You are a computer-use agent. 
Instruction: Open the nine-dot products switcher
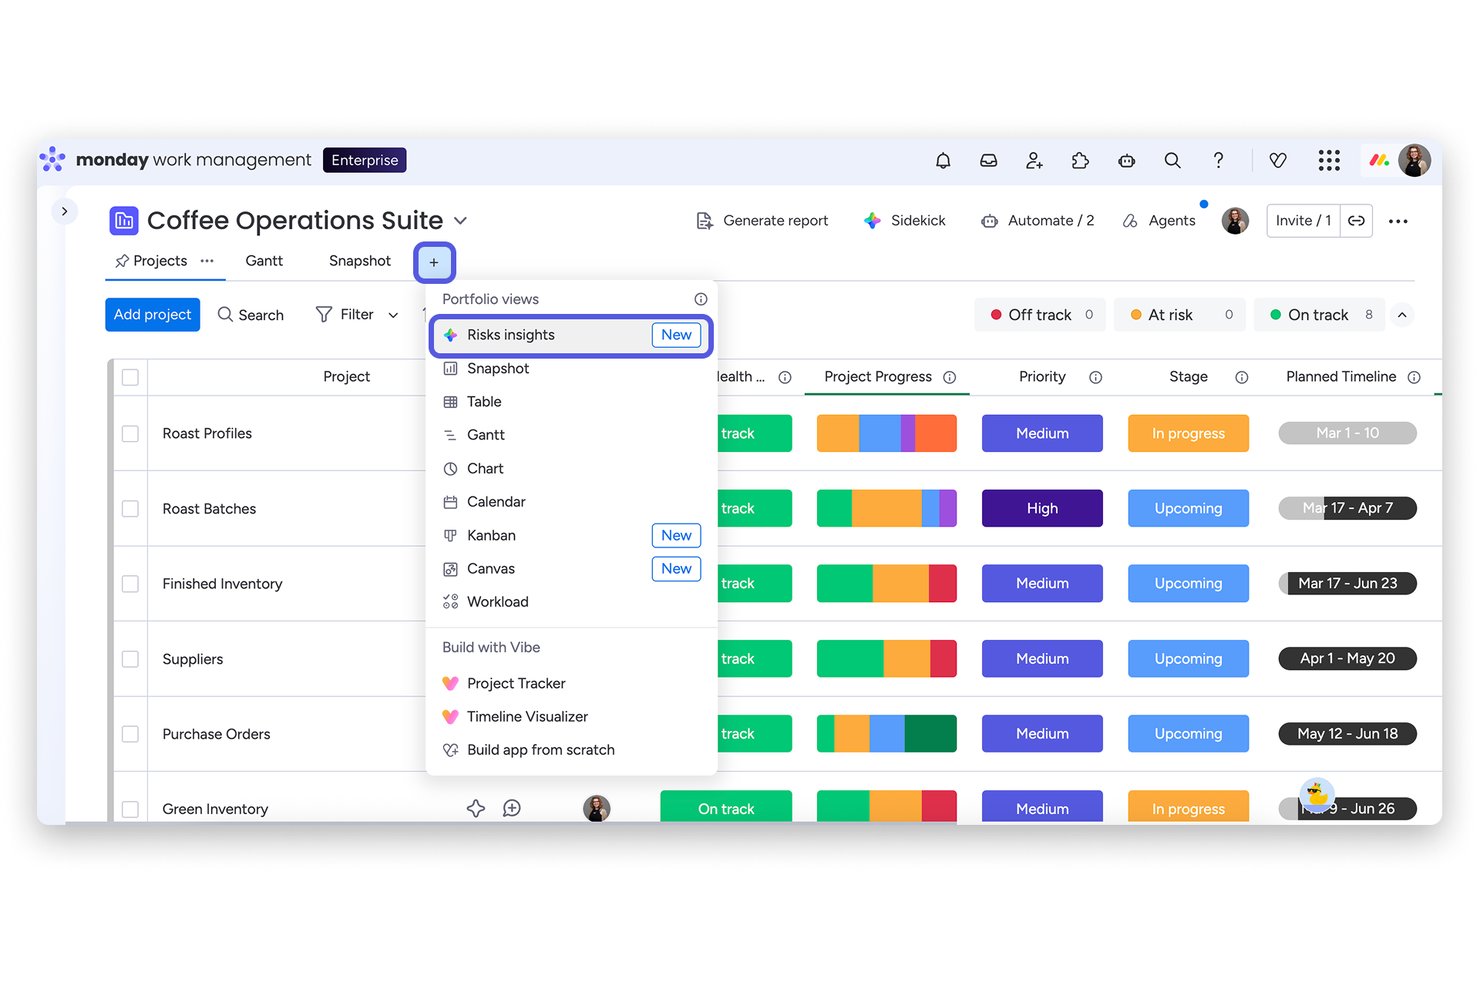pyautogui.click(x=1328, y=160)
